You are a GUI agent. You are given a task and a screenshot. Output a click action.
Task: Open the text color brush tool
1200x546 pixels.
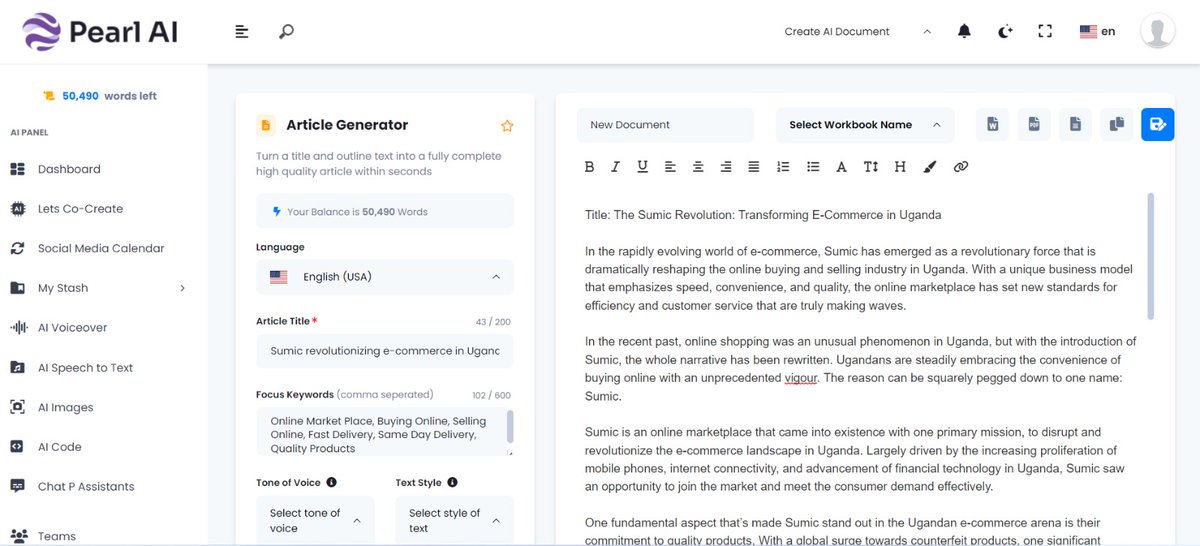[x=930, y=167]
